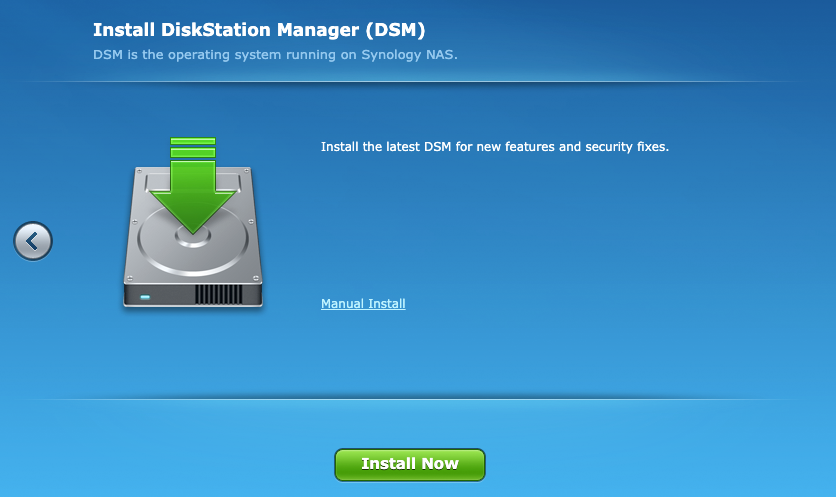Click the hard drive download icon
Image resolution: width=836 pixels, height=497 pixels.
[193, 222]
